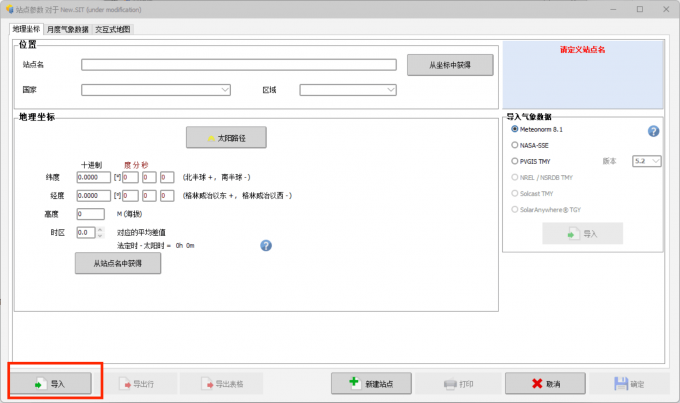Click the red 请定义站点名 warning text
Image resolution: width=680 pixels, height=403 pixels.
(582, 49)
